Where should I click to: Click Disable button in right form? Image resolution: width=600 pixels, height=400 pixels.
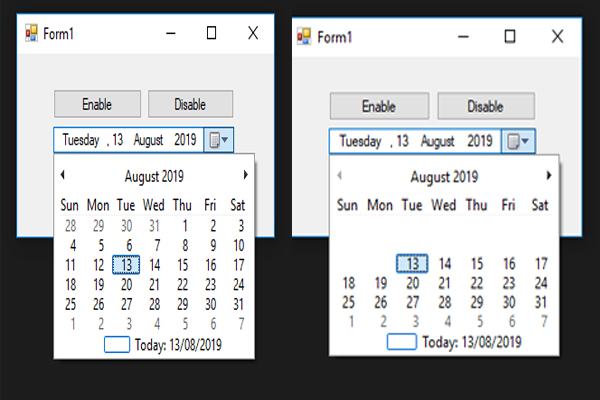tap(486, 106)
